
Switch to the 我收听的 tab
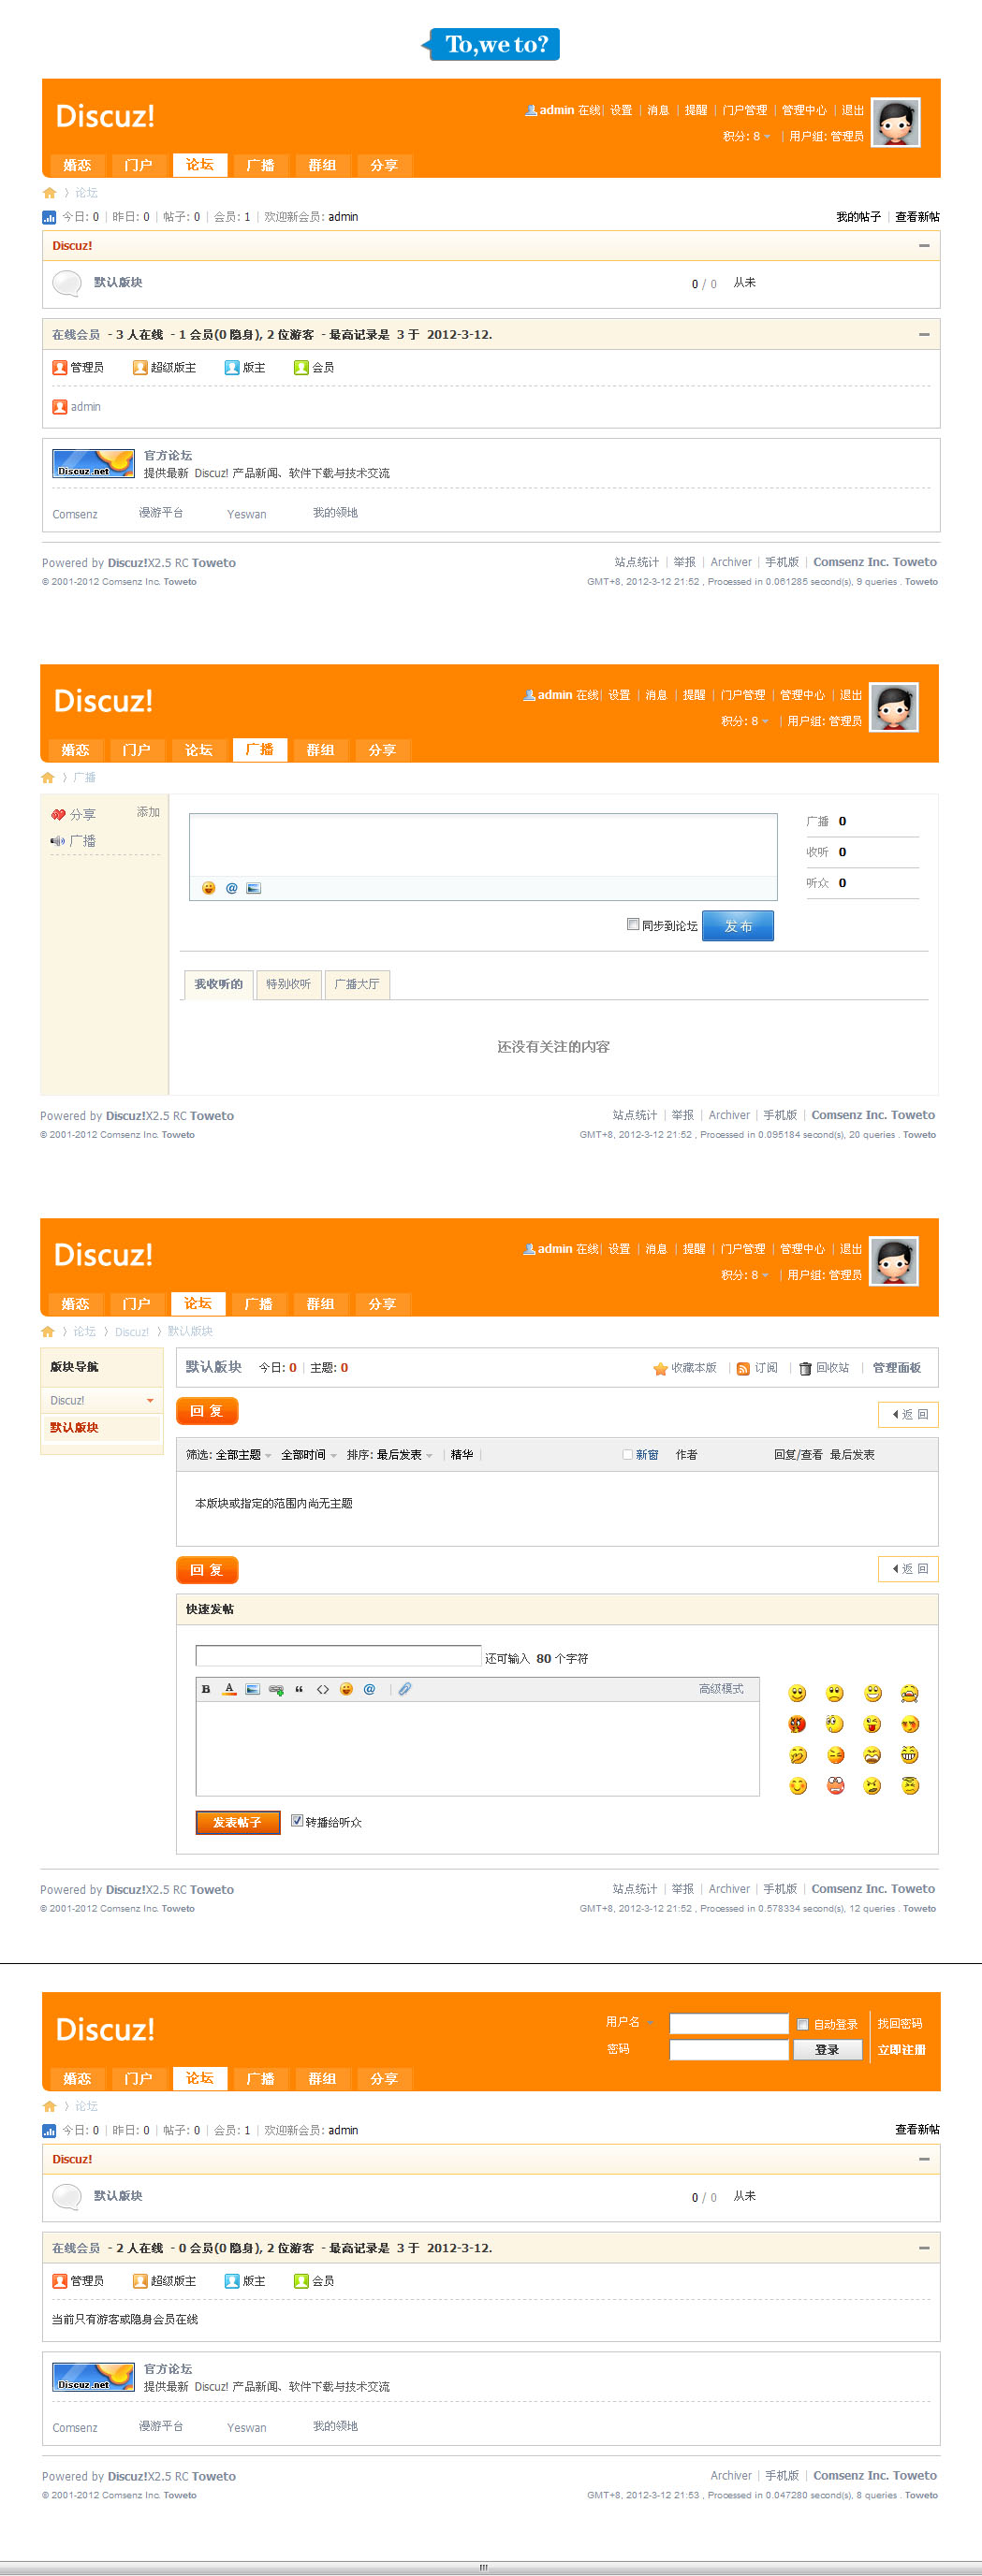coord(218,985)
